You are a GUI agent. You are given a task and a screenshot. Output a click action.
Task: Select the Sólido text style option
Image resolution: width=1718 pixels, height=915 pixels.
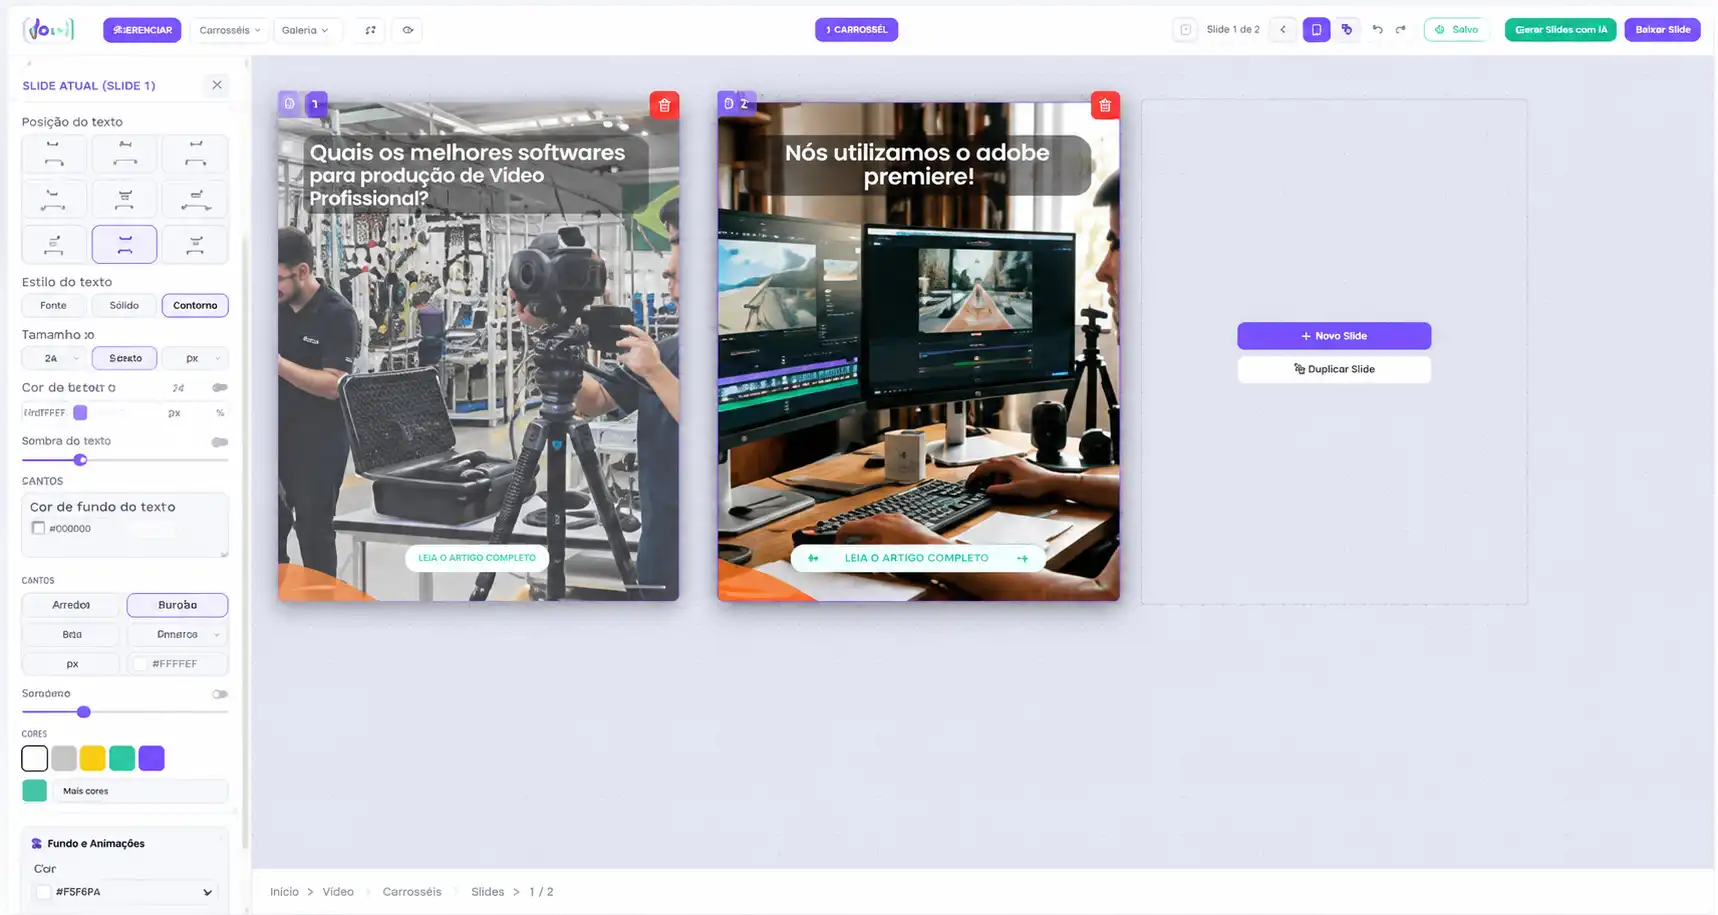(x=124, y=305)
